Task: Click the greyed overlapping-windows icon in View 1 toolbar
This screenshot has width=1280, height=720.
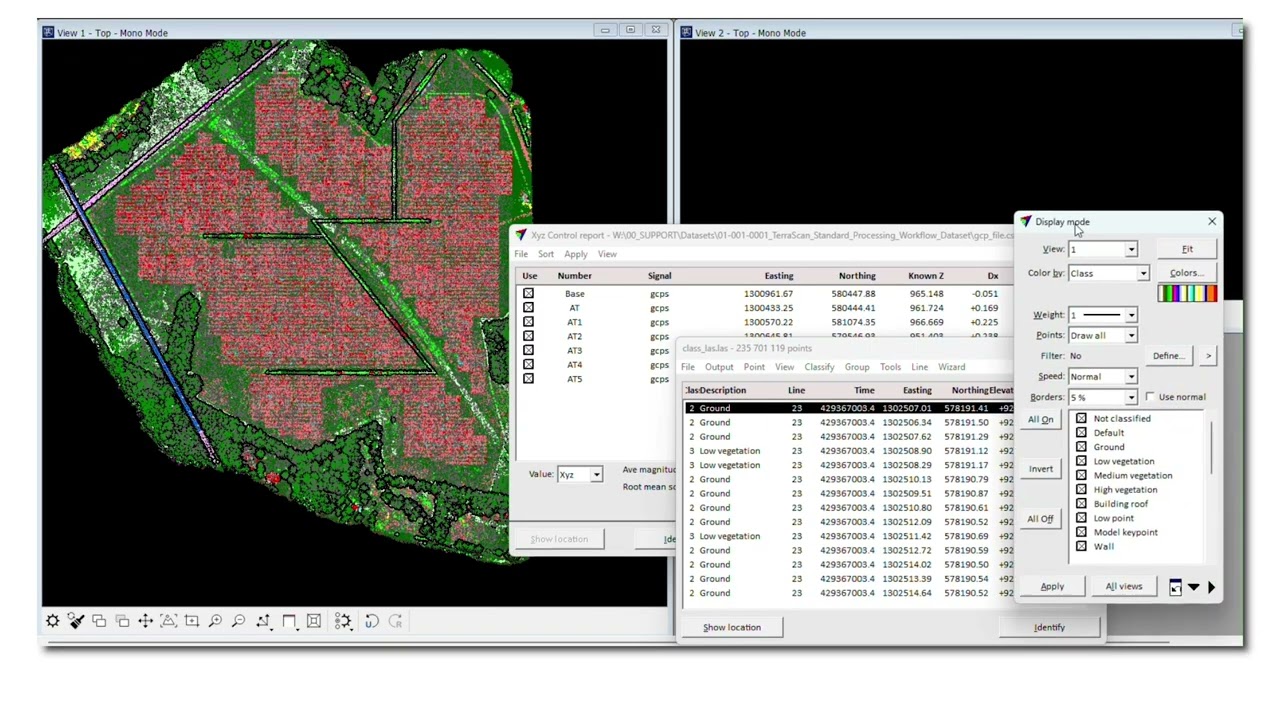Action: [122, 621]
